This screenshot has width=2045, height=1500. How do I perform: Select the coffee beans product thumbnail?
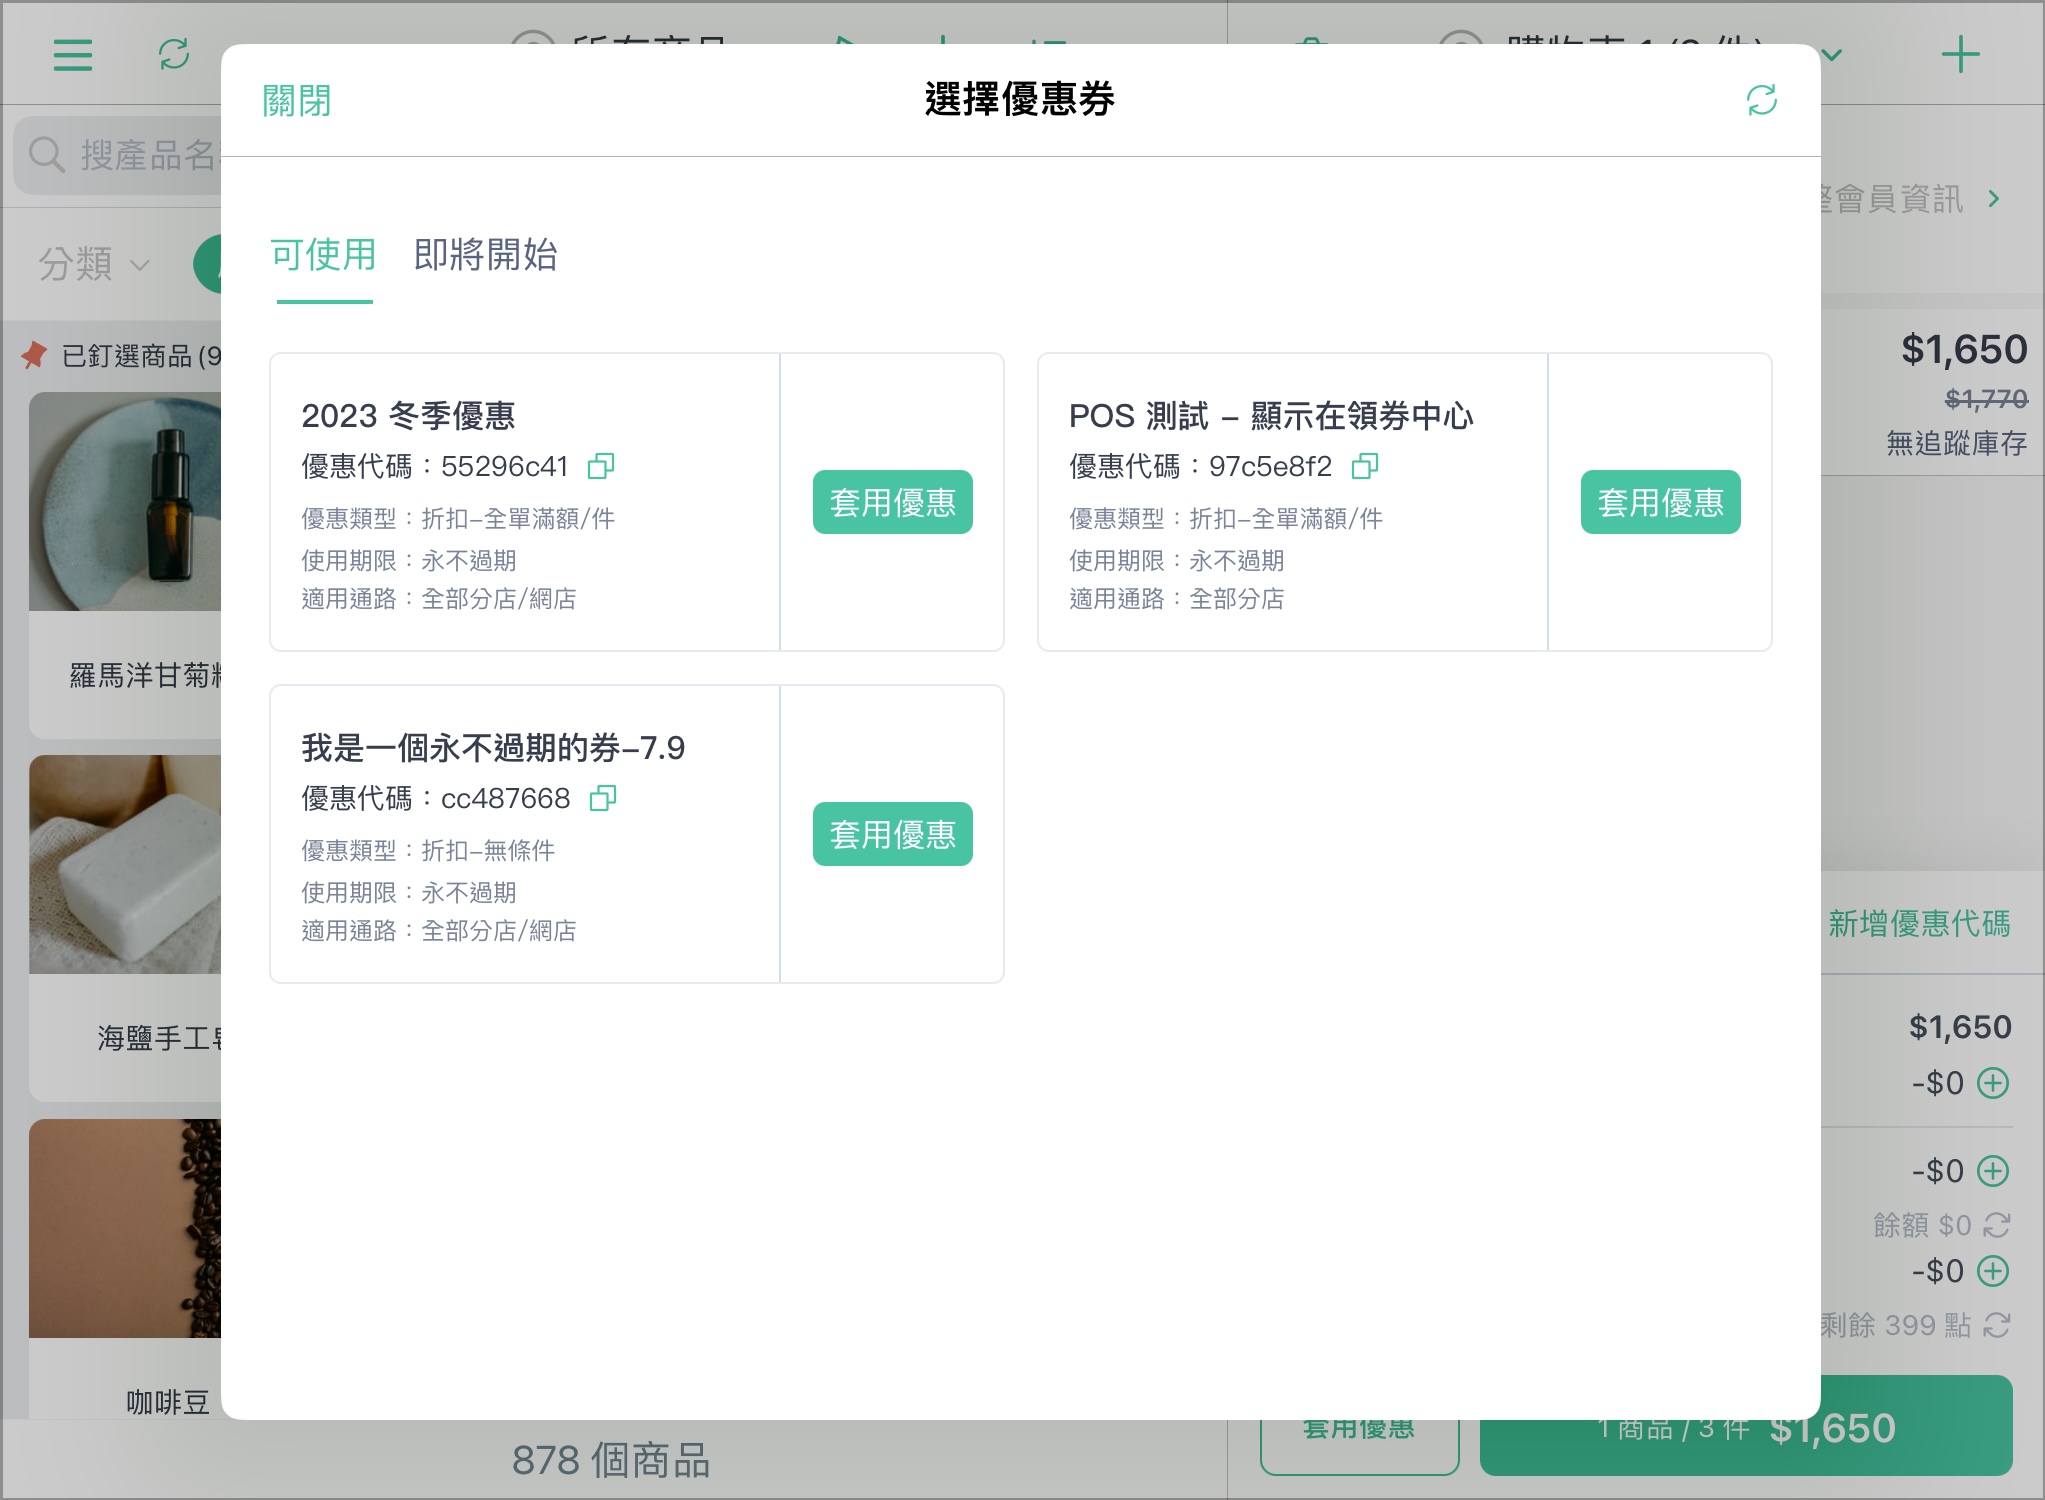125,1228
